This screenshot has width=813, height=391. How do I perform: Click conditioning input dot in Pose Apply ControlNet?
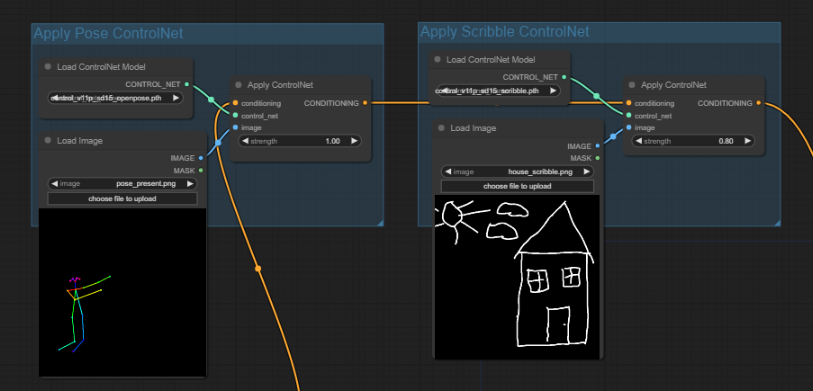[x=235, y=103]
